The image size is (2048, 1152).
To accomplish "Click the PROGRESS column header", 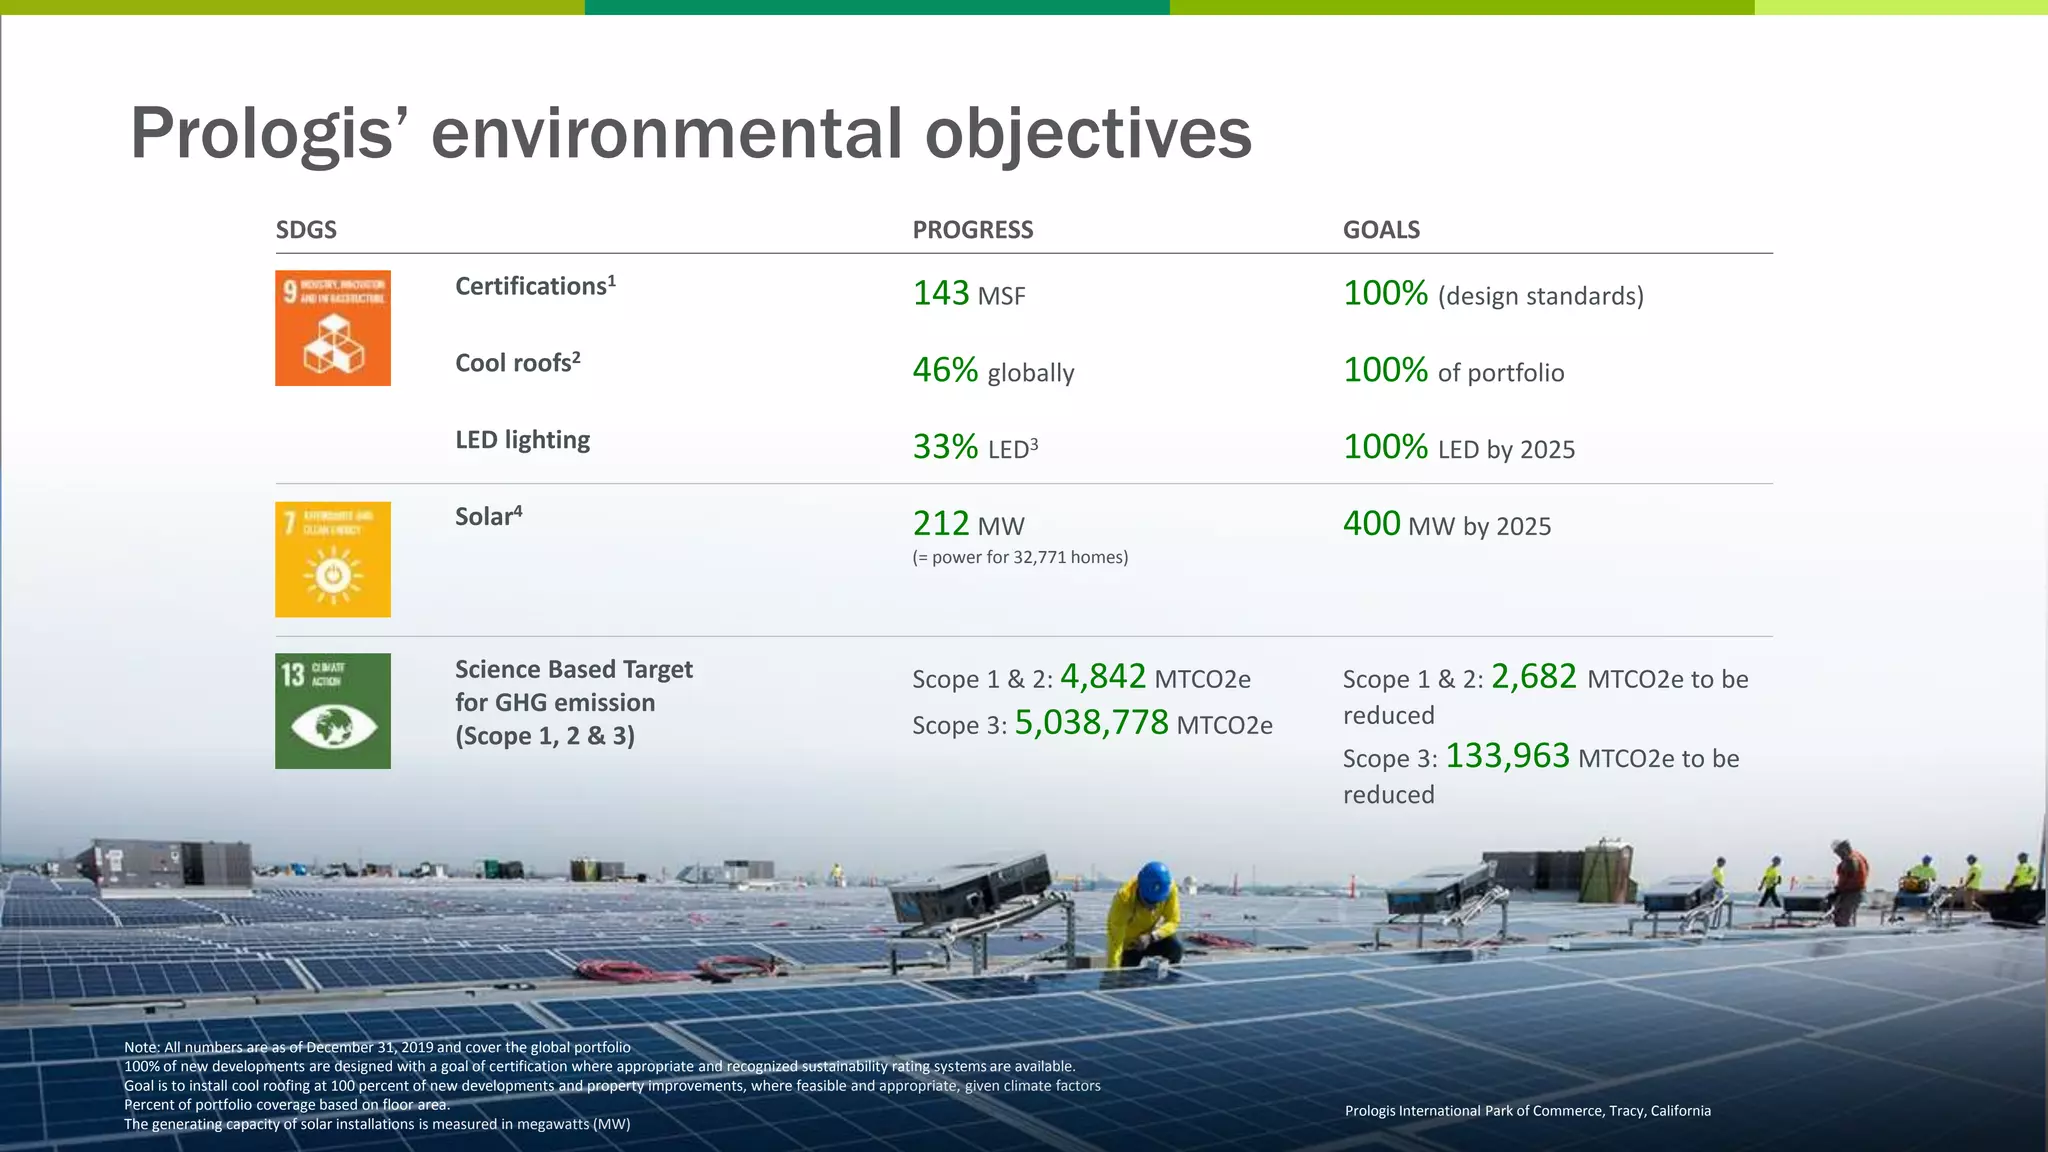I will point(972,230).
